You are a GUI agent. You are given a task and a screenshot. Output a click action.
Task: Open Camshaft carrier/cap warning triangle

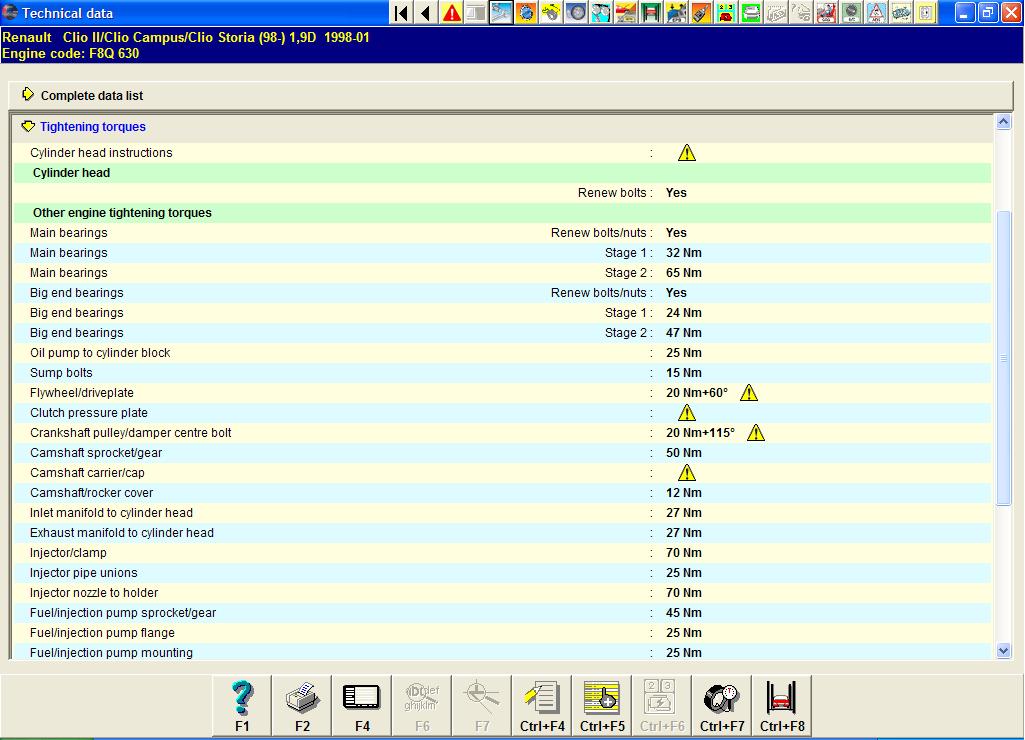click(686, 473)
